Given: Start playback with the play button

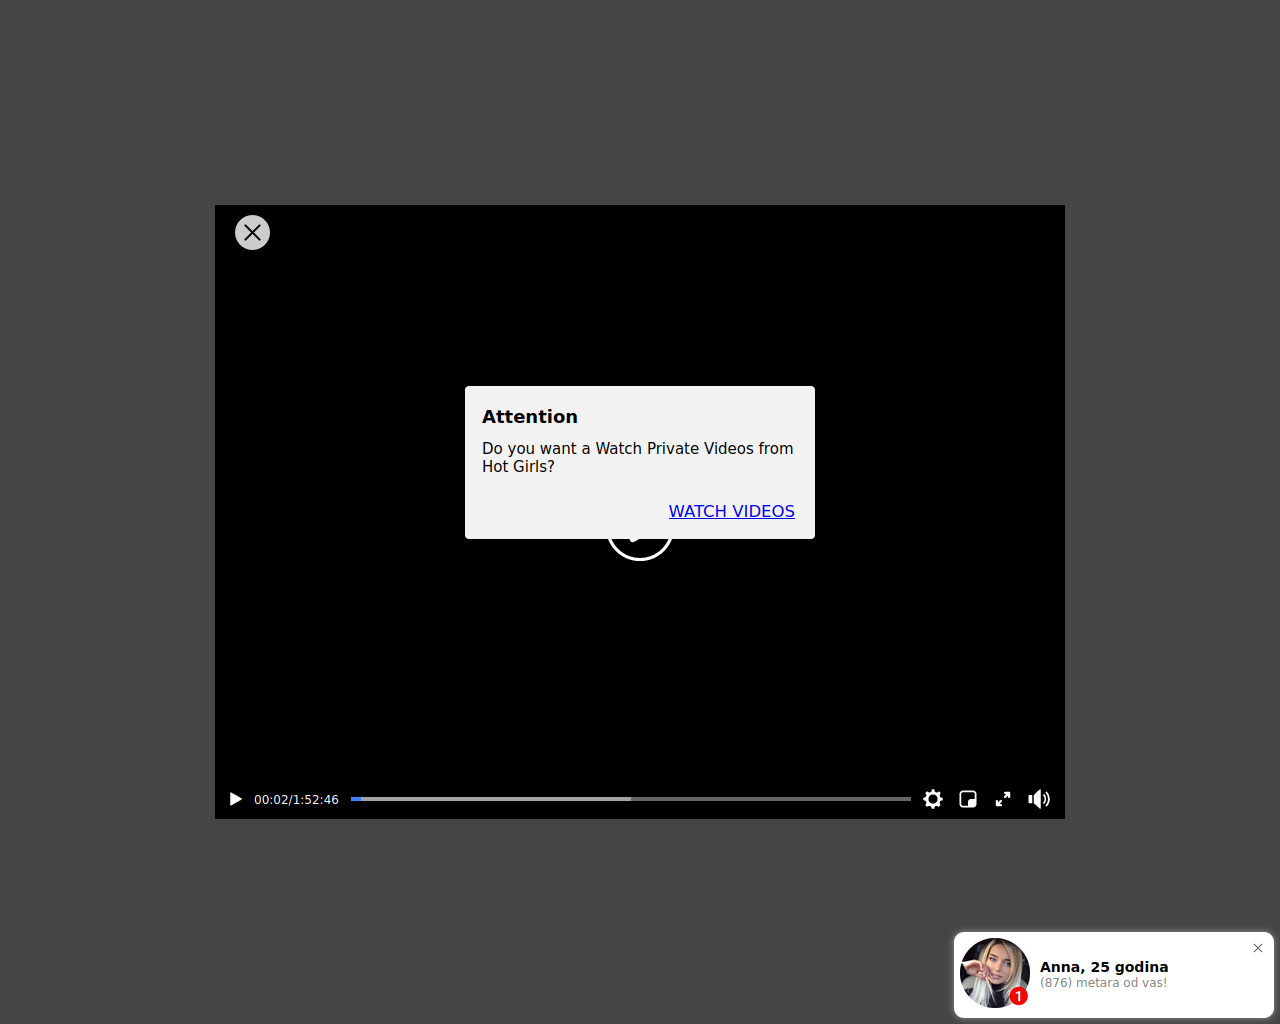Looking at the screenshot, I should point(236,799).
